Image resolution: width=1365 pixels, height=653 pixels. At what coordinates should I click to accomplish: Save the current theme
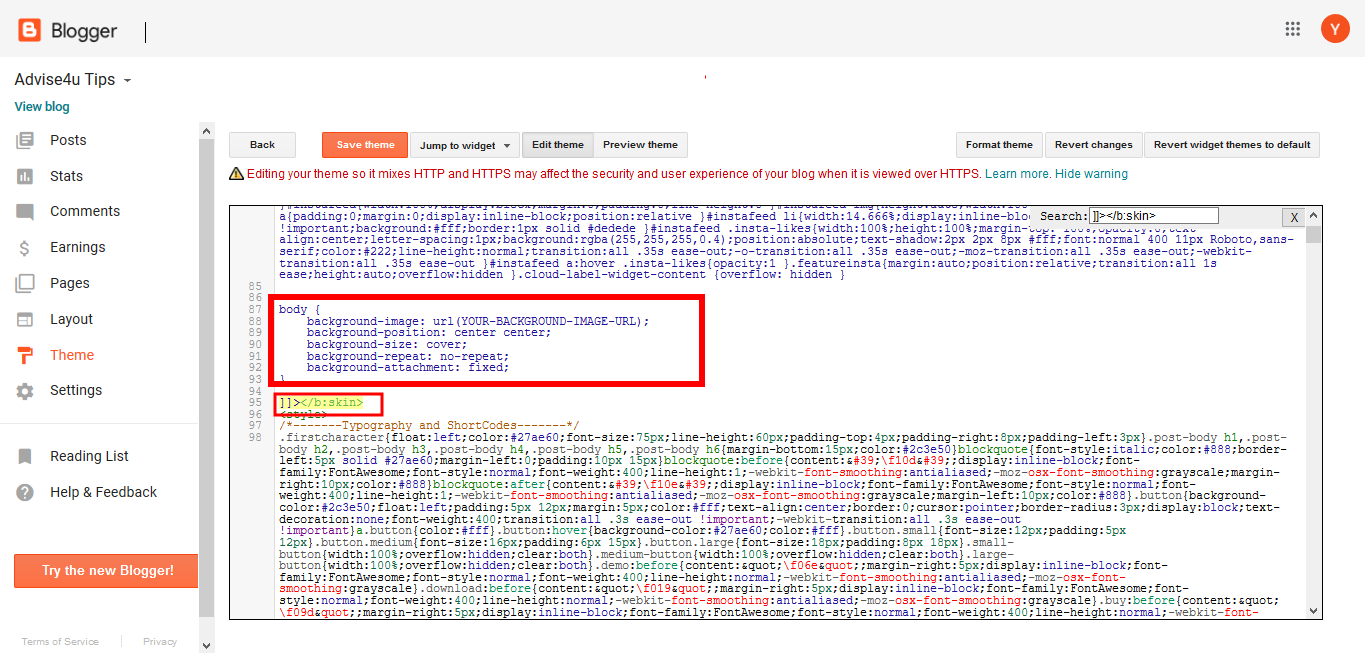364,144
